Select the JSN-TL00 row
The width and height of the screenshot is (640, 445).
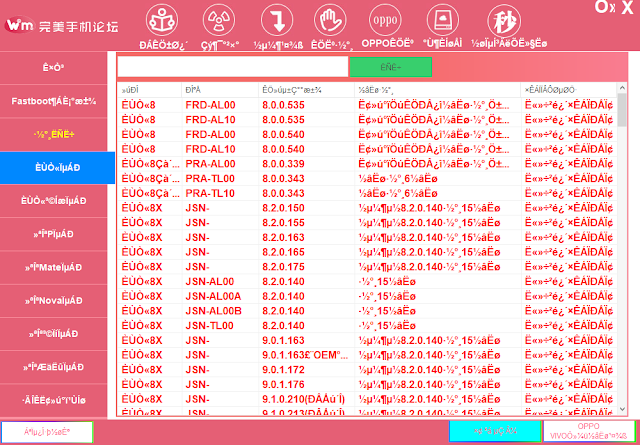(367, 325)
